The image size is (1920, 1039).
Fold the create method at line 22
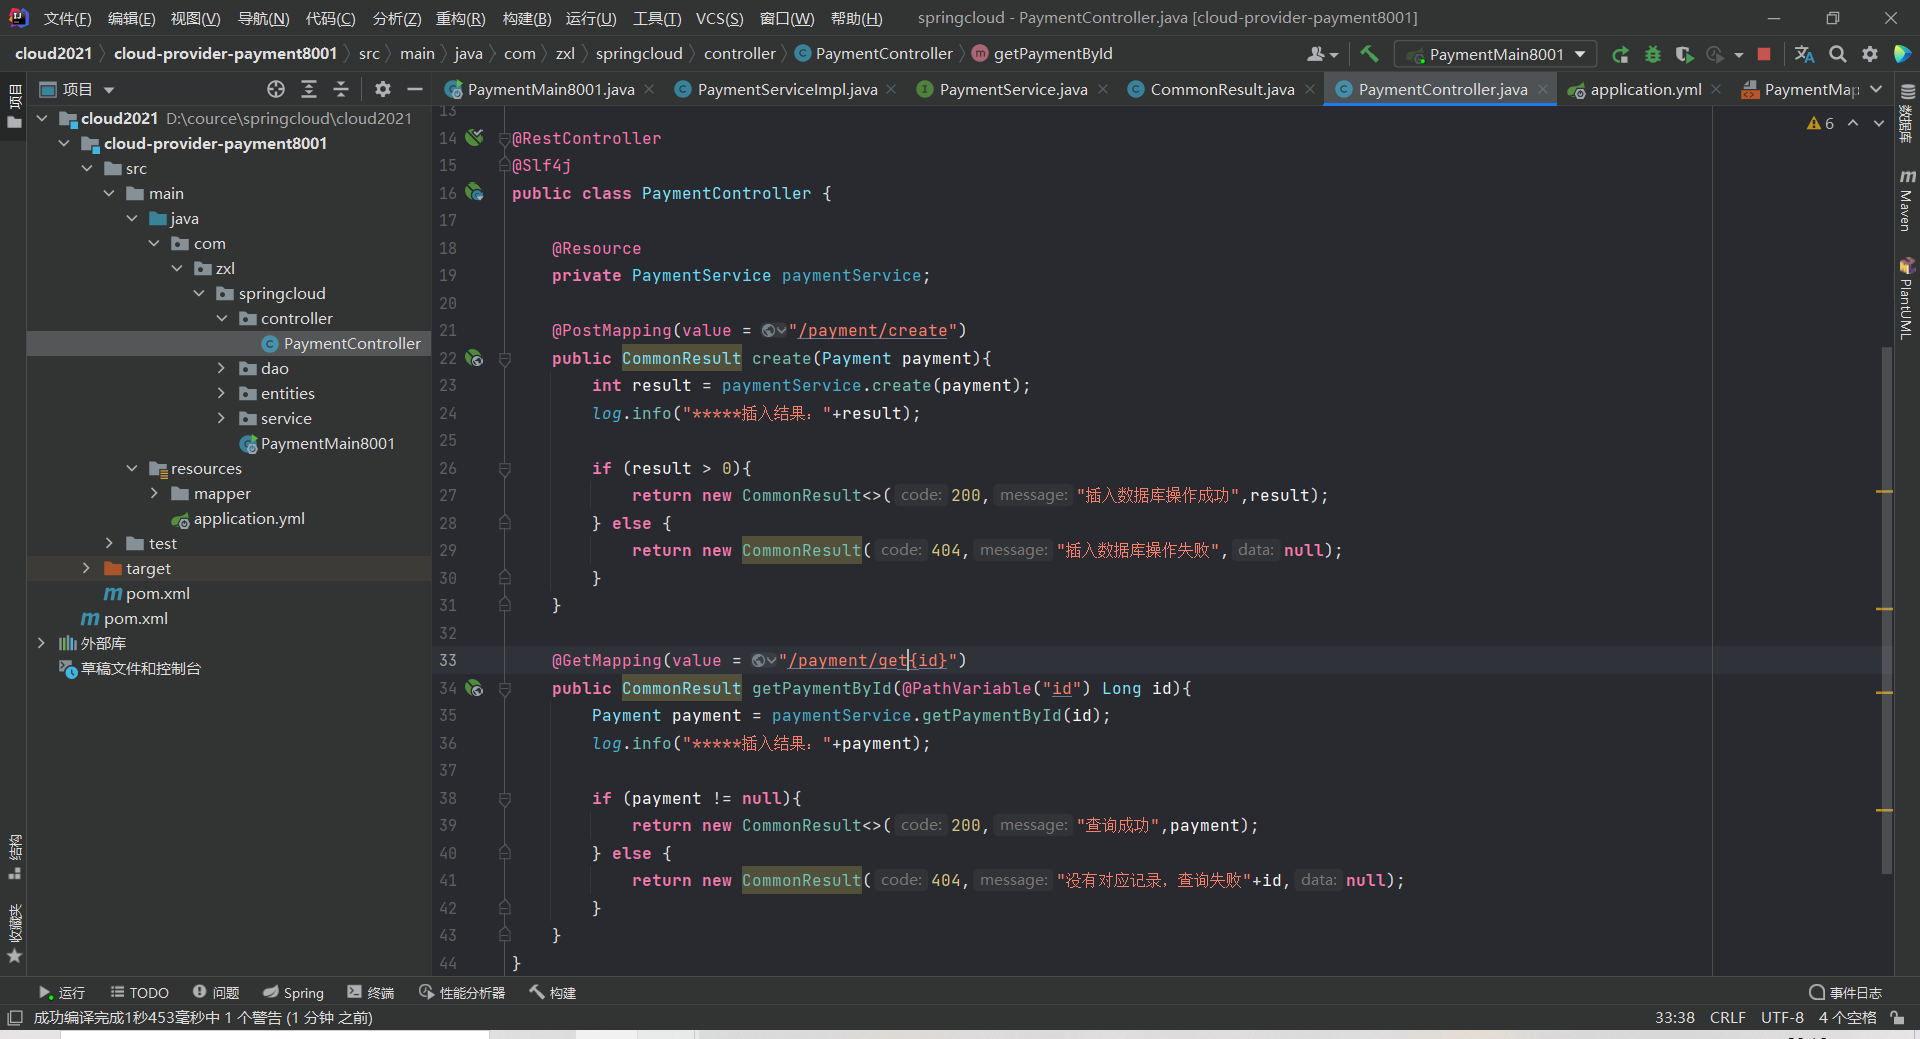(505, 358)
